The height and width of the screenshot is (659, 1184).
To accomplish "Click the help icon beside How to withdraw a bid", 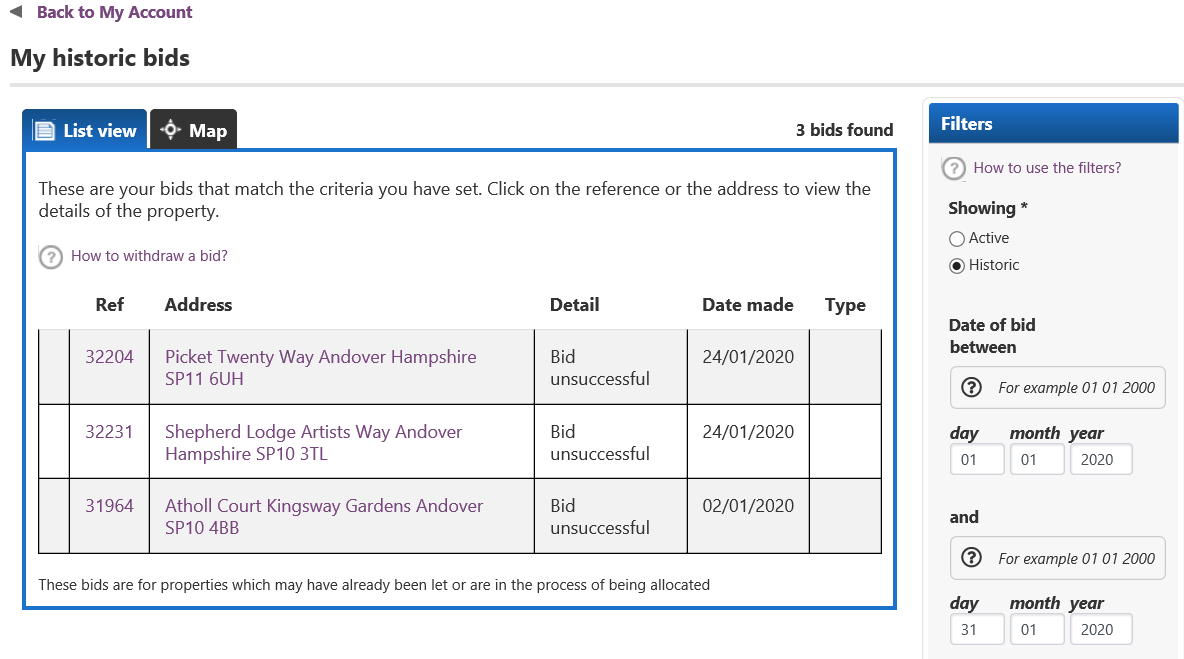I will tap(51, 257).
